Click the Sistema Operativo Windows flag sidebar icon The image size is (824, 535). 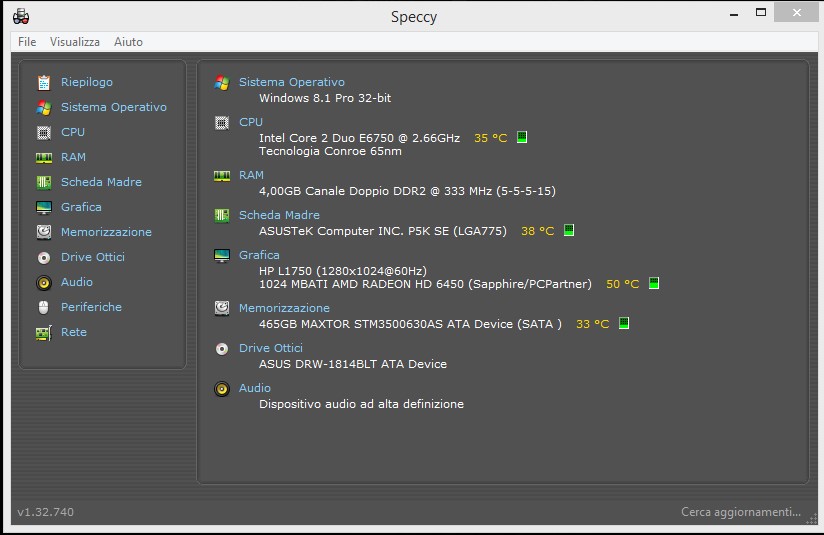pyautogui.click(x=44, y=108)
